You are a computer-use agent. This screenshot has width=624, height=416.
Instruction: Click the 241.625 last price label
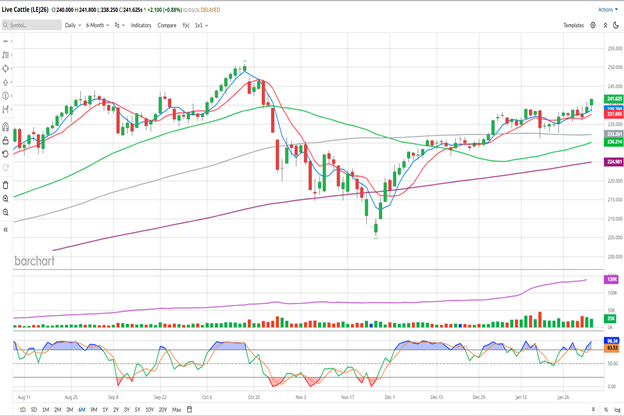tap(614, 99)
